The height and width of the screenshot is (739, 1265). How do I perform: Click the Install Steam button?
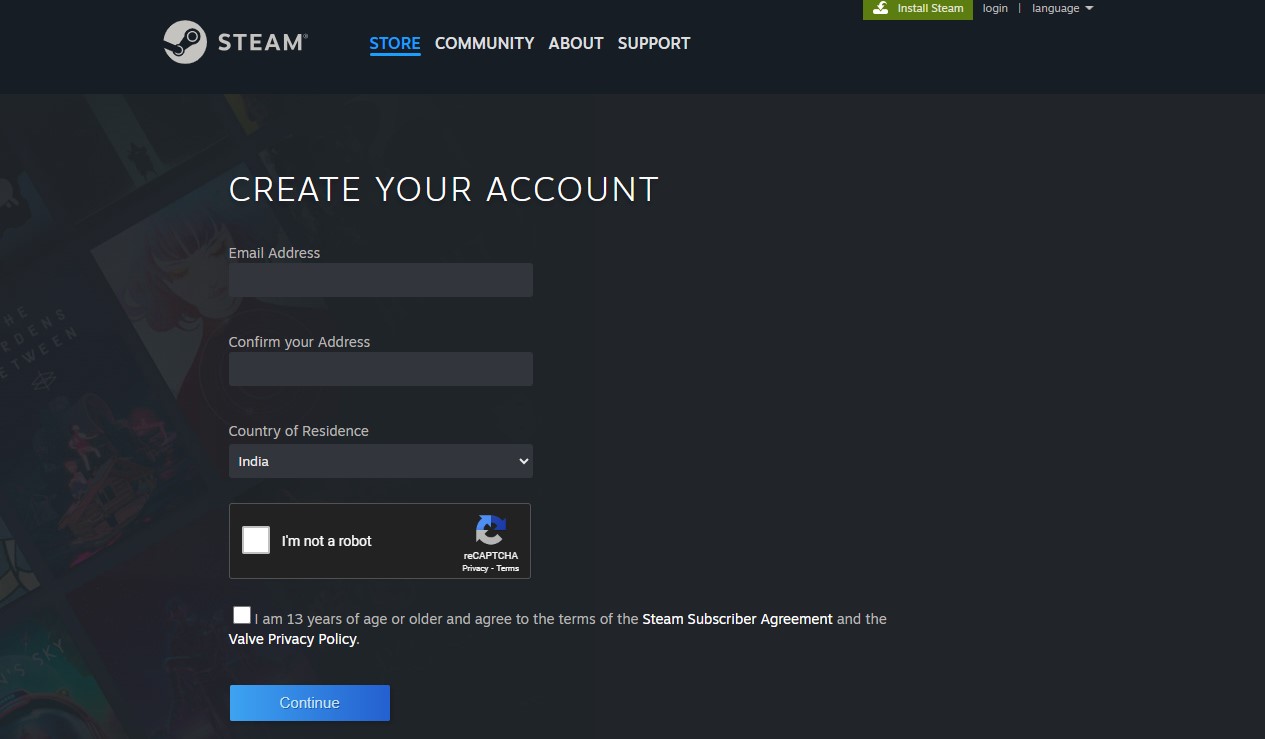point(918,8)
